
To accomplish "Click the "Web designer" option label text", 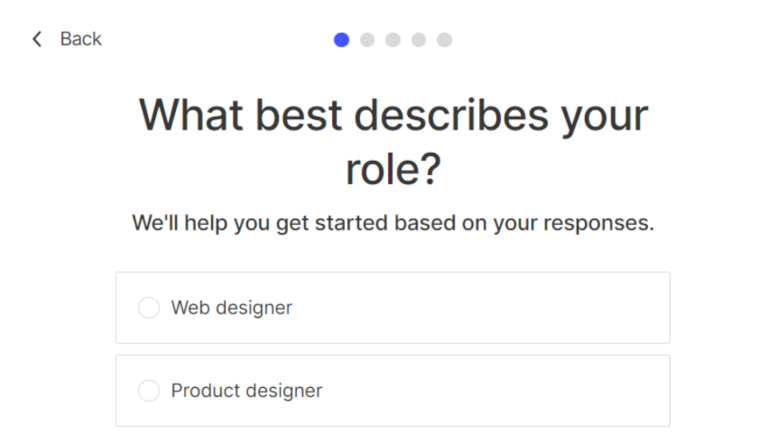I will point(231,308).
